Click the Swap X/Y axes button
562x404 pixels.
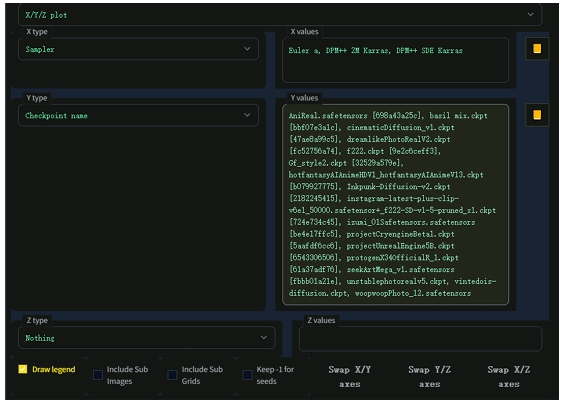point(350,376)
